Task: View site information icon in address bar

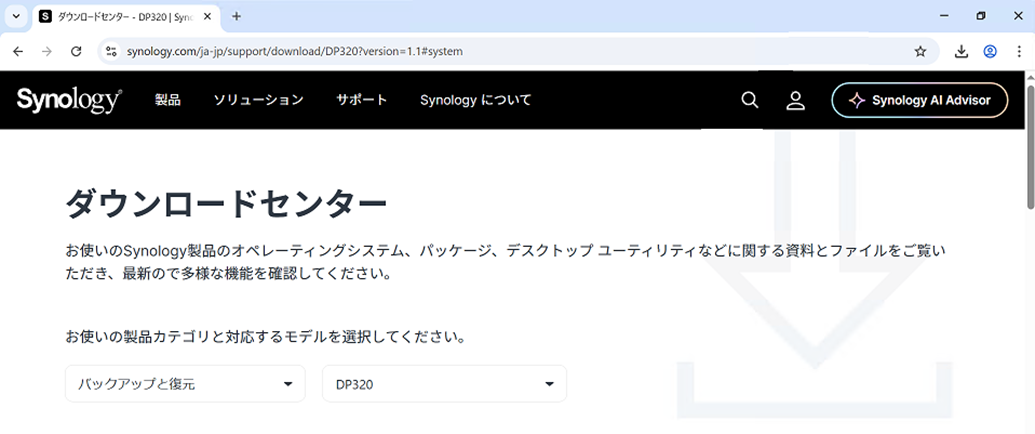Action: click(112, 51)
